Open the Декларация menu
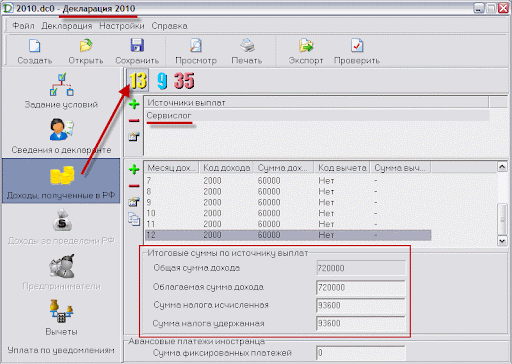The height and width of the screenshot is (364, 512). (67, 26)
